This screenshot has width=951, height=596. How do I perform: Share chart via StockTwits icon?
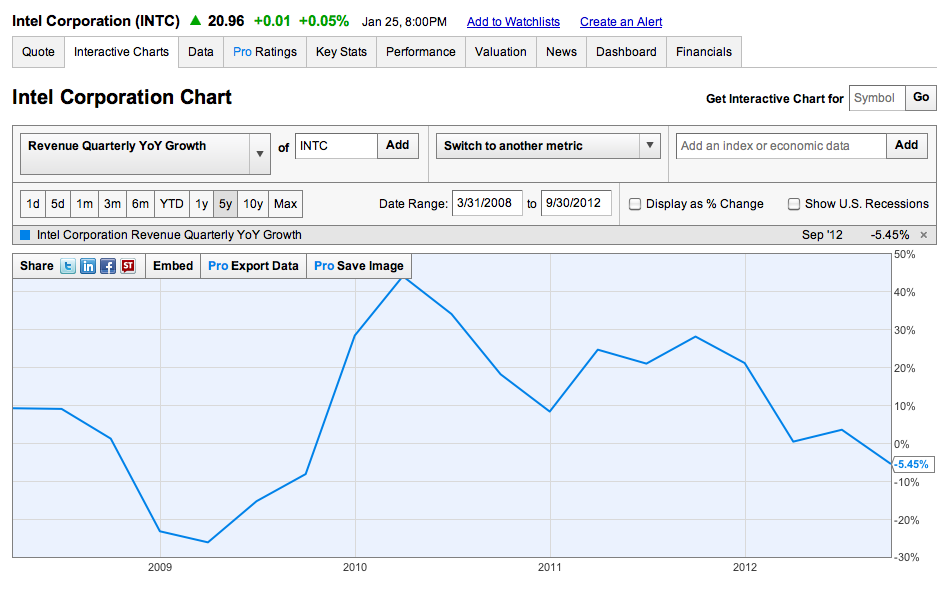tap(128, 266)
